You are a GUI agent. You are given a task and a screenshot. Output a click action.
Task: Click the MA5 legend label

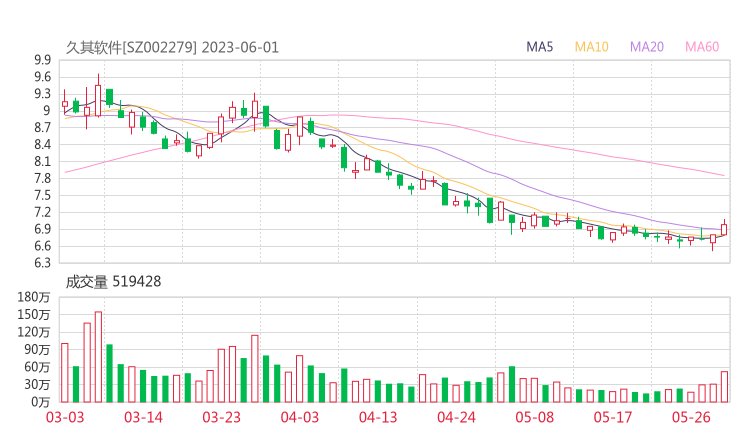coord(539,47)
